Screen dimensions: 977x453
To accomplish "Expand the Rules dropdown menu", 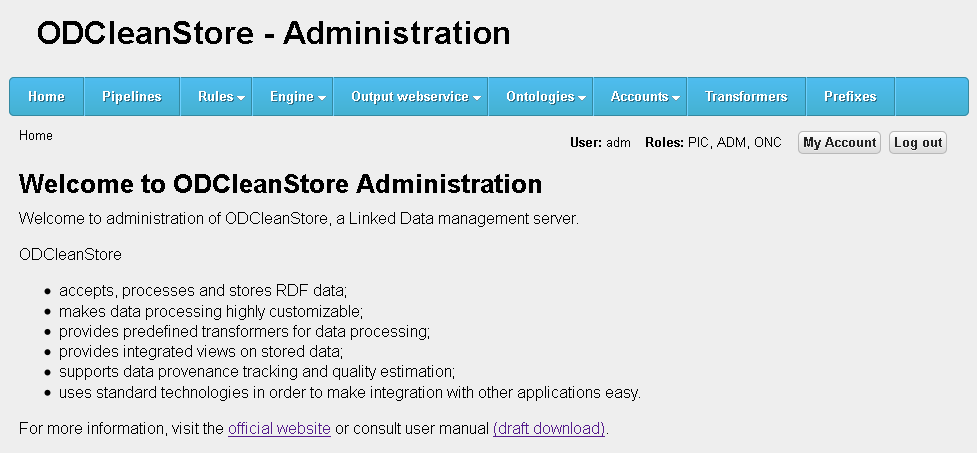I will pyautogui.click(x=221, y=97).
